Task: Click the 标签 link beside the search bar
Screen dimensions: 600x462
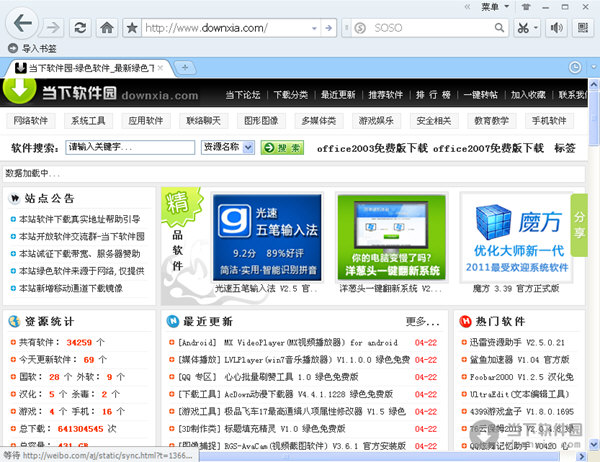Action: pyautogui.click(x=565, y=148)
